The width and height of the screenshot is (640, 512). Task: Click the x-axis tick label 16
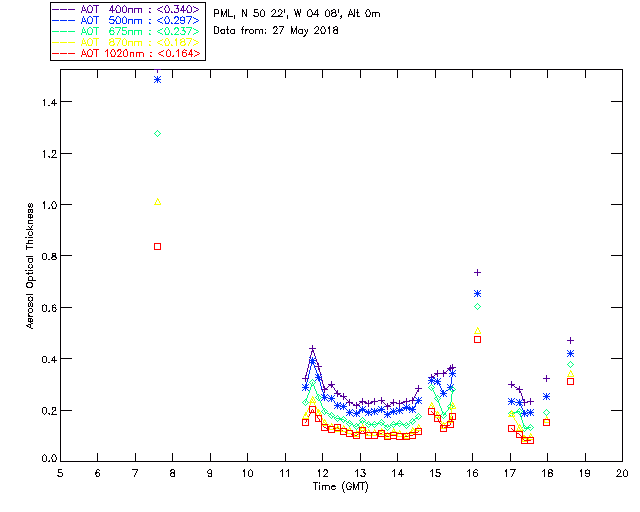click(473, 473)
